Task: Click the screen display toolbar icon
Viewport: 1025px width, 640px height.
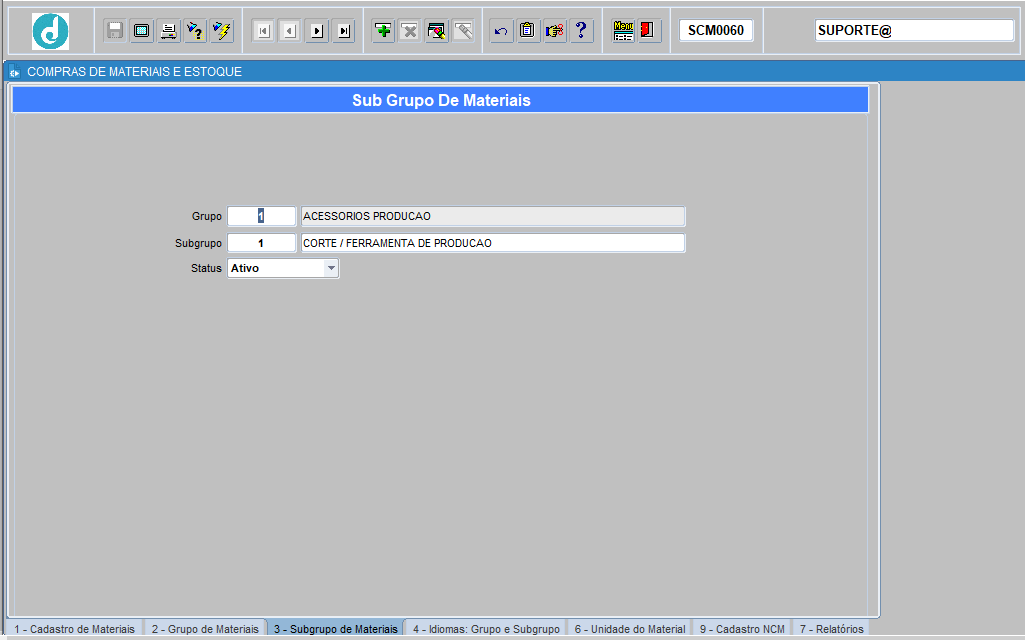Action: click(142, 31)
